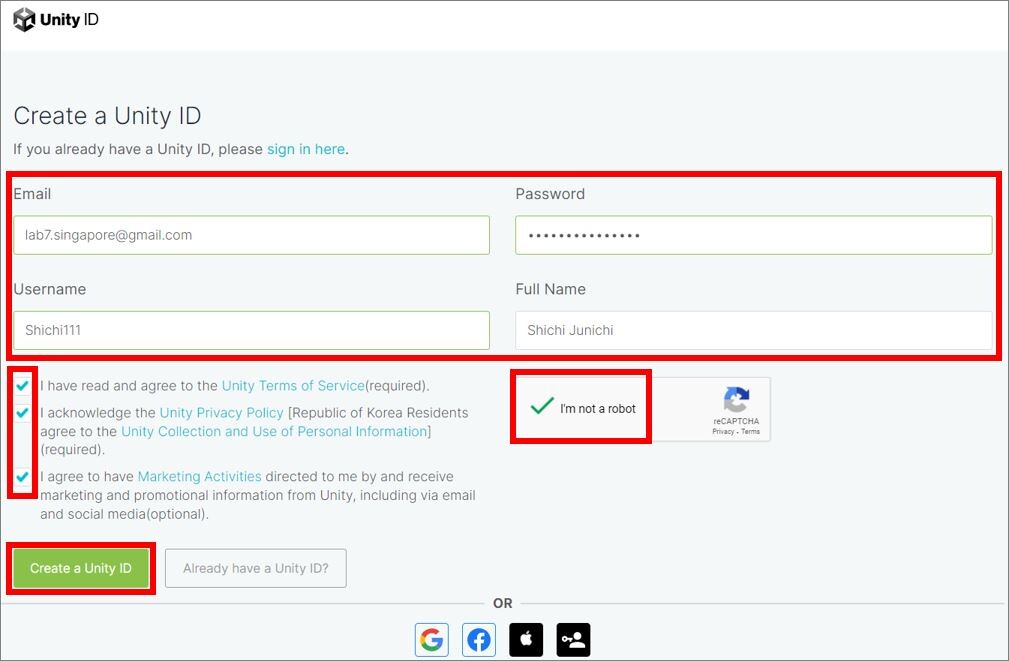Click the Create a Unity ID button
Viewport: 1009px width, 661px height.
(80, 568)
